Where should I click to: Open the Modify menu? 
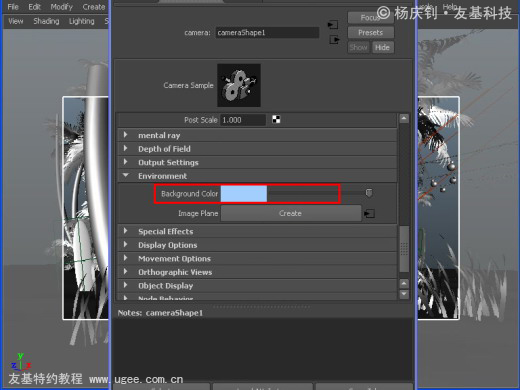[61, 7]
